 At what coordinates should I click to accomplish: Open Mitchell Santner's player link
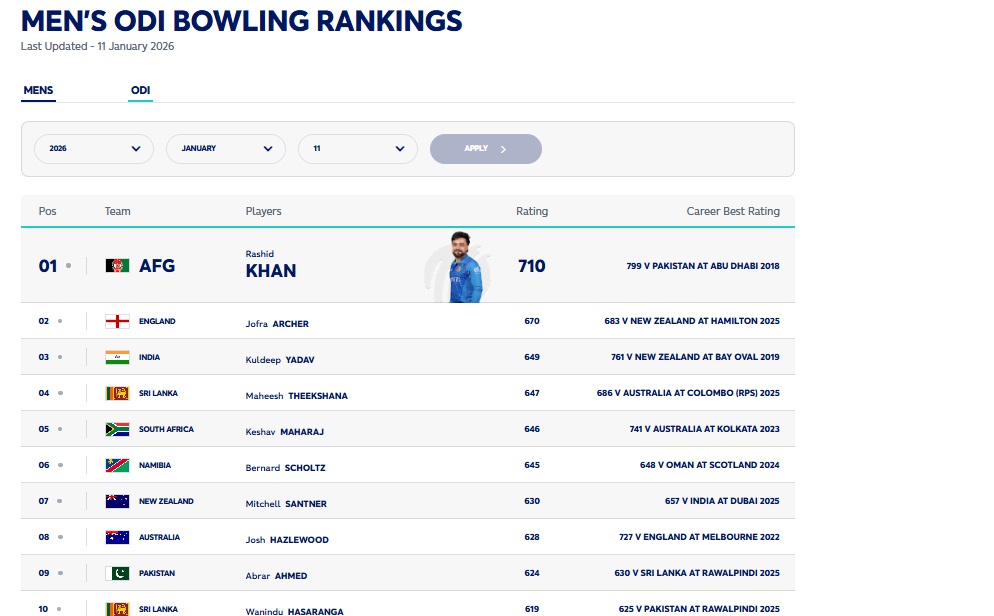(286, 504)
